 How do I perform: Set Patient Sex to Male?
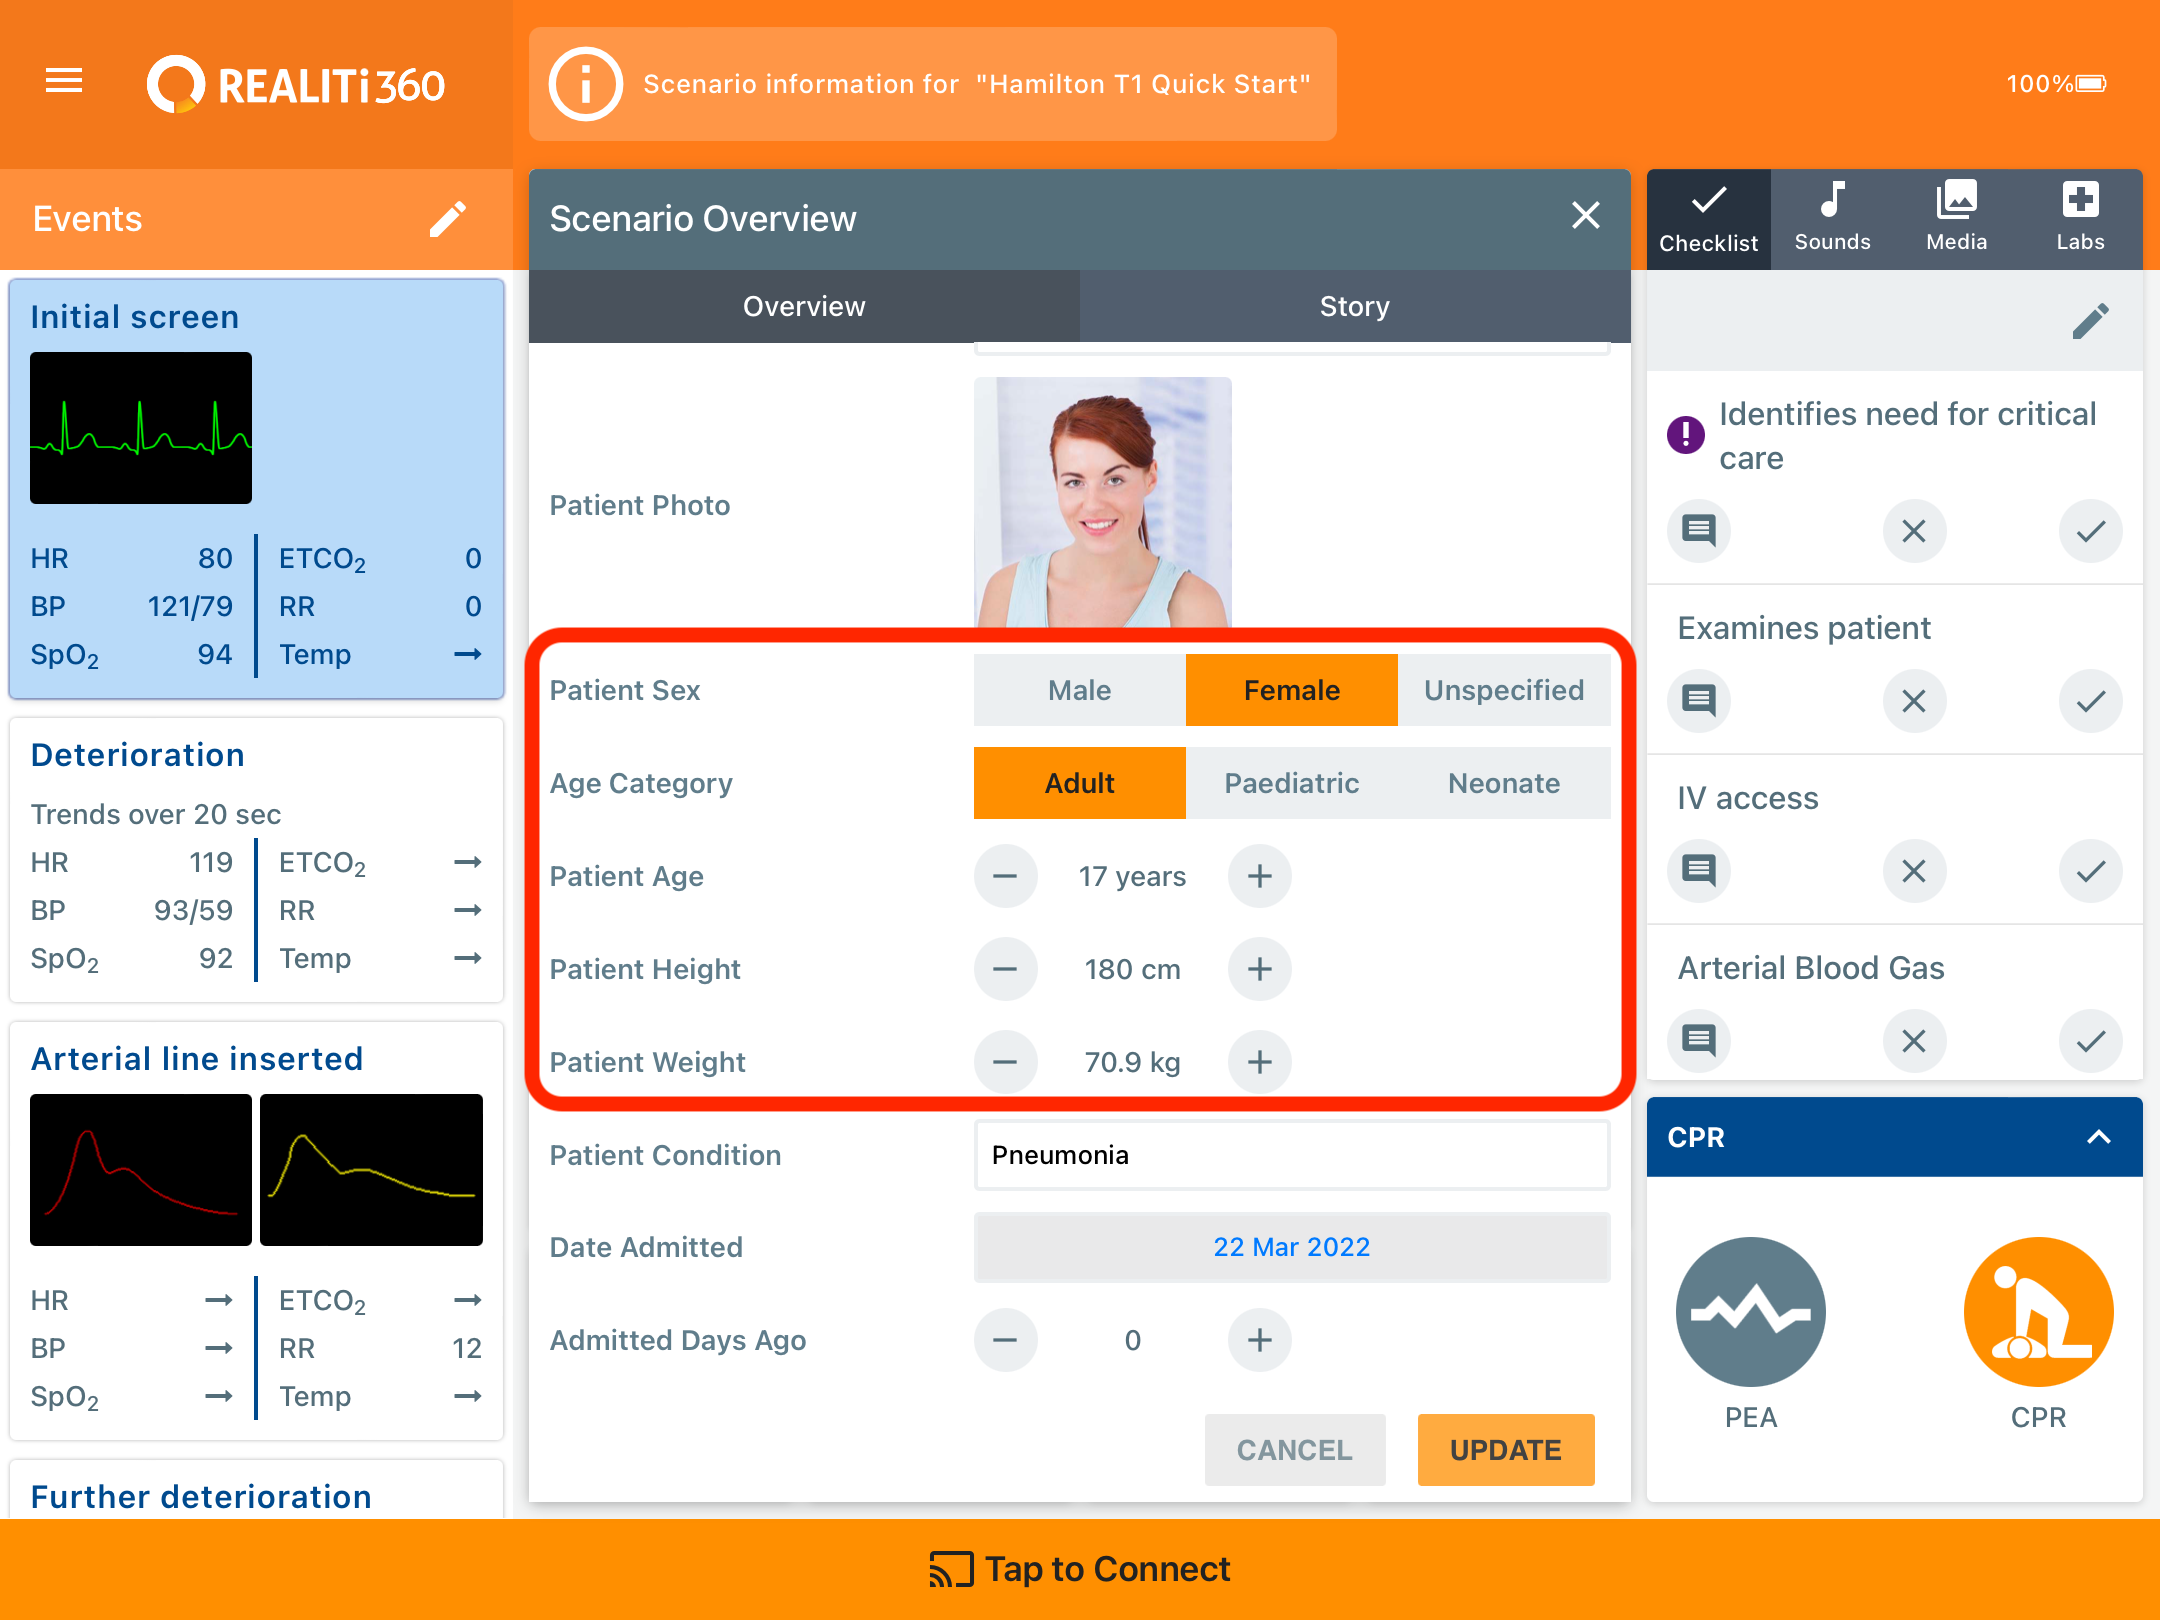tap(1079, 690)
